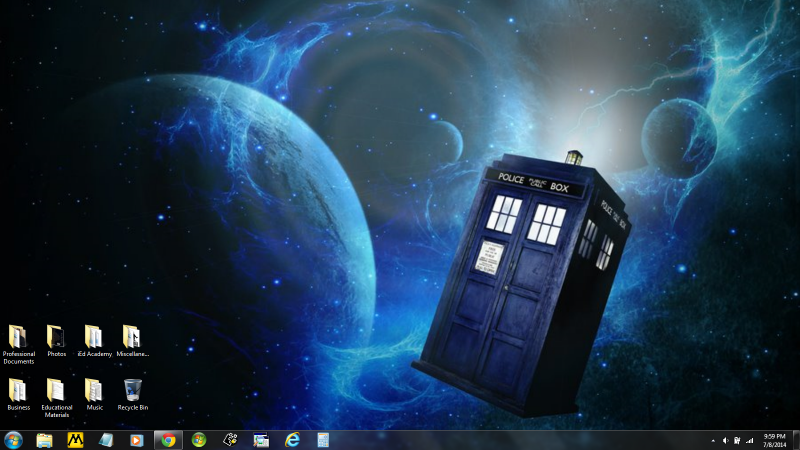Launch the yellow M taskbar application

76,440
